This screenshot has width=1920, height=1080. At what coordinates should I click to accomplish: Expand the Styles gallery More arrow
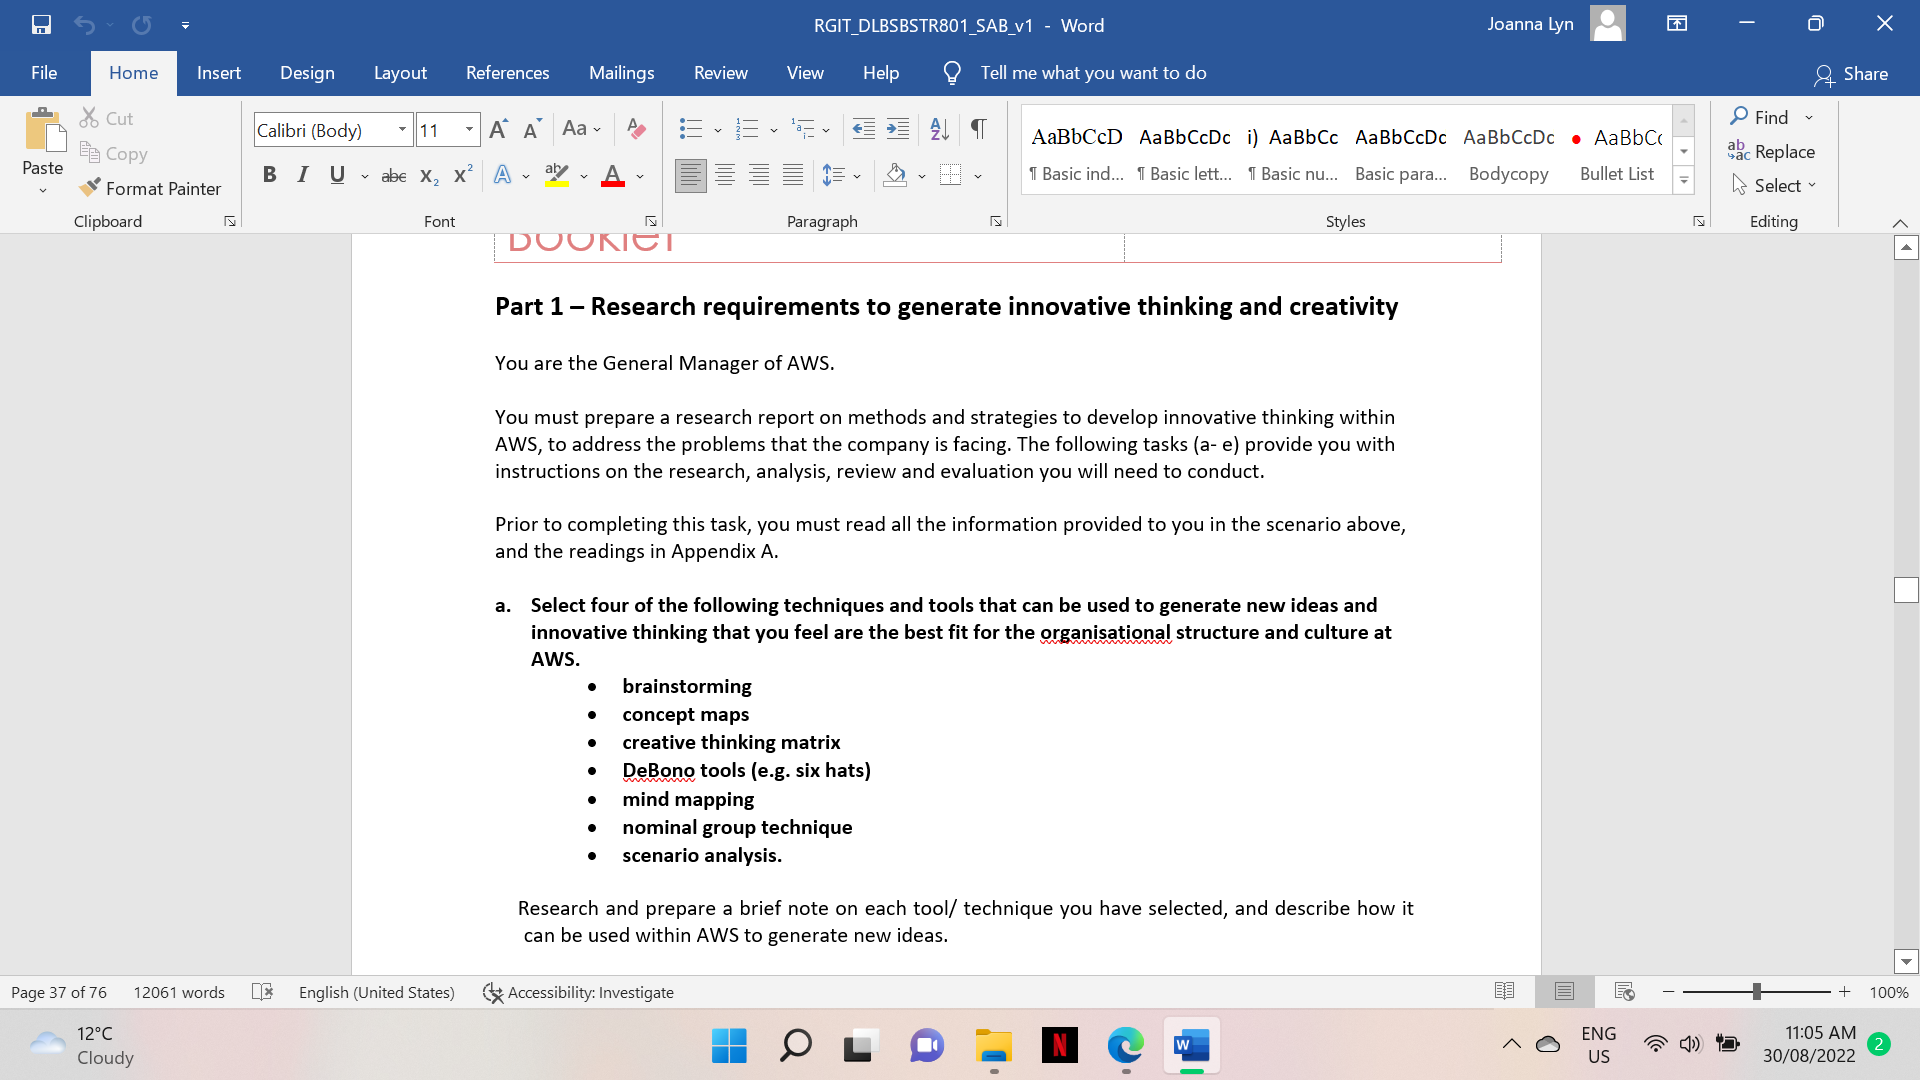[x=1684, y=182]
